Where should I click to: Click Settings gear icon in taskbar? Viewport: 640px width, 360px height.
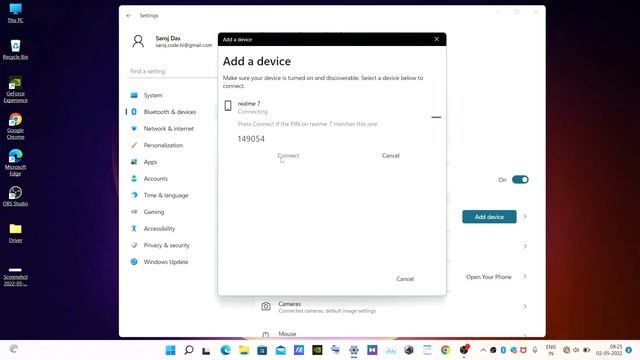[x=354, y=350]
